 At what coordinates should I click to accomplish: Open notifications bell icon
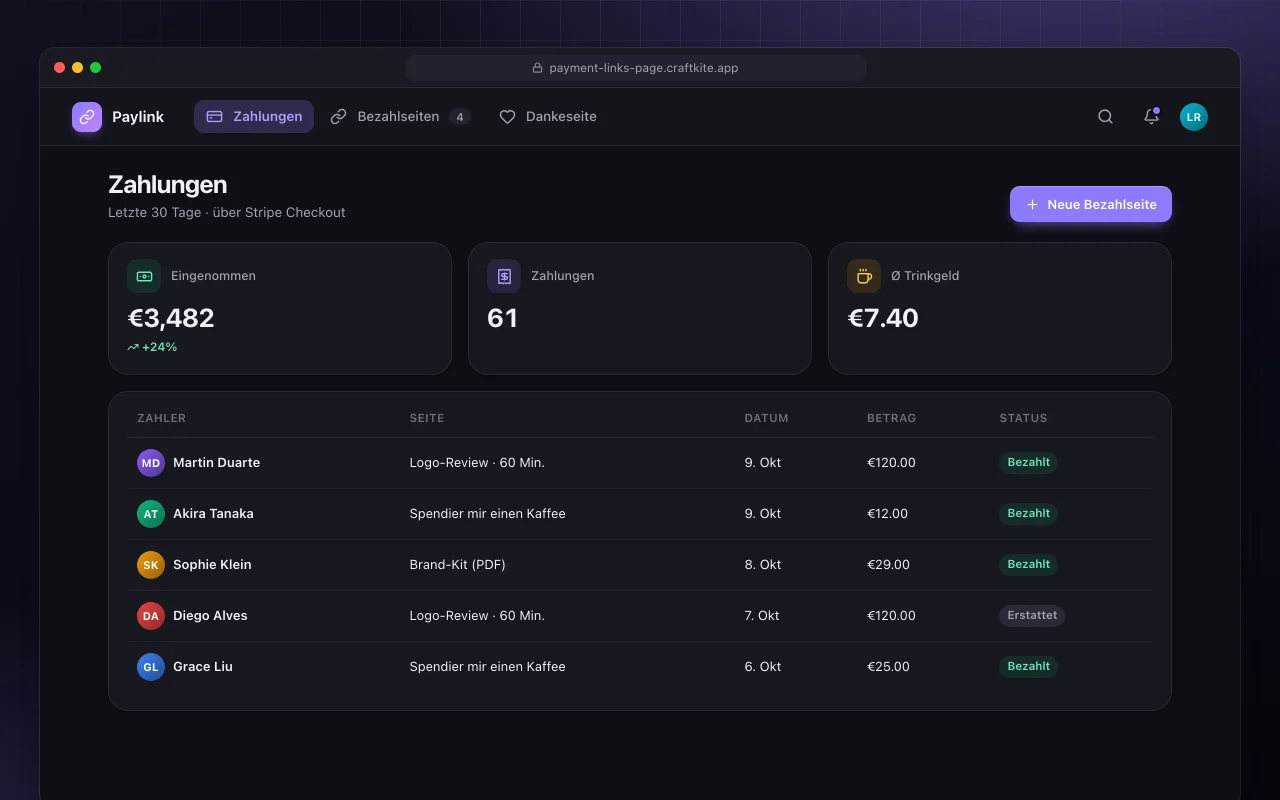tap(1151, 117)
